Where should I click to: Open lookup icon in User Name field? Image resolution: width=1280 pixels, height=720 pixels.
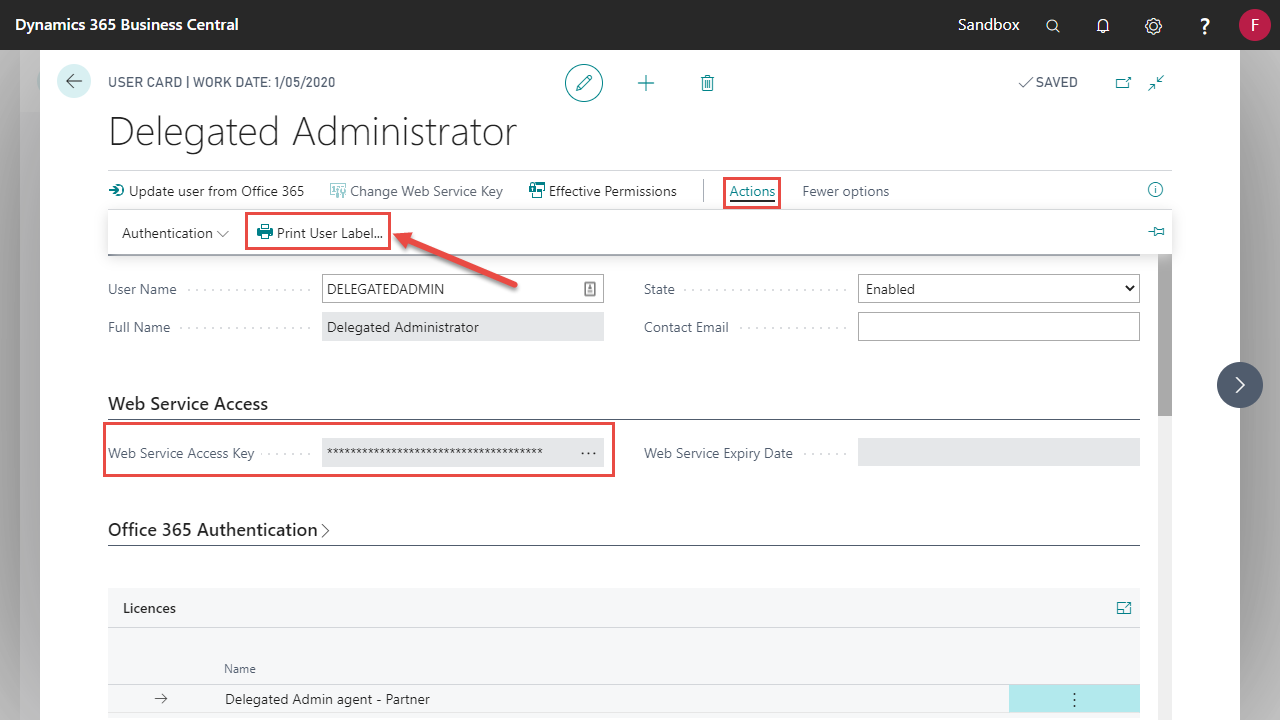[x=590, y=289]
